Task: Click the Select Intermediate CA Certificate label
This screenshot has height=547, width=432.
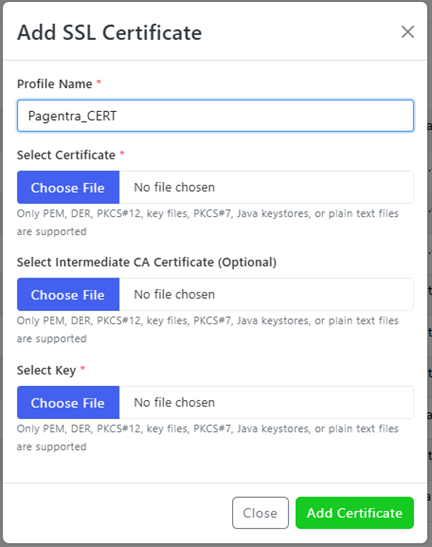Action: pos(147,262)
